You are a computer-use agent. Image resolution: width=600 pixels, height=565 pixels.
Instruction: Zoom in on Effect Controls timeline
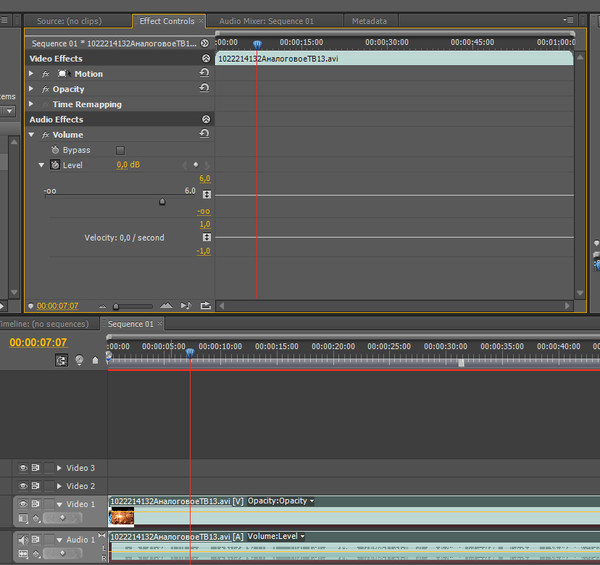coord(166,305)
